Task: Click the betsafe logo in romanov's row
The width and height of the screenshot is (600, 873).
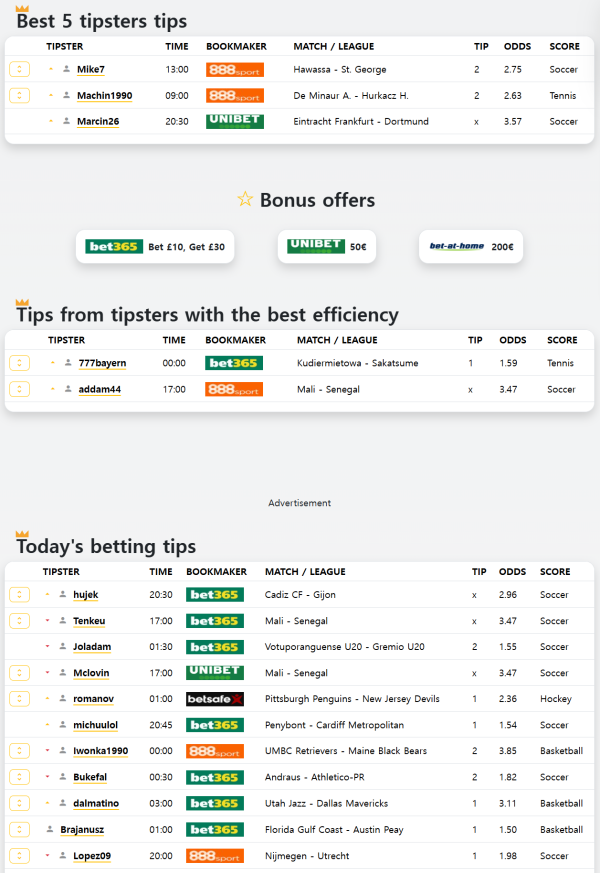Action: pyautogui.click(x=215, y=699)
